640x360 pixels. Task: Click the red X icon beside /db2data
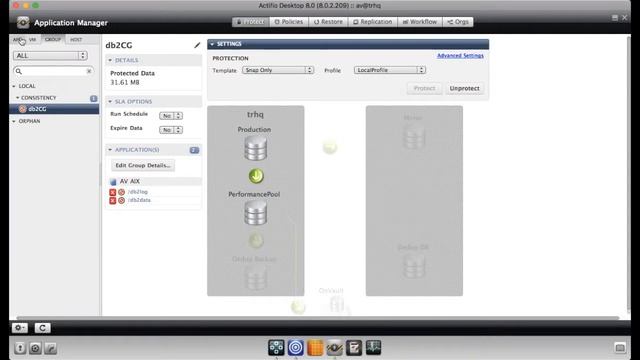tap(113, 200)
